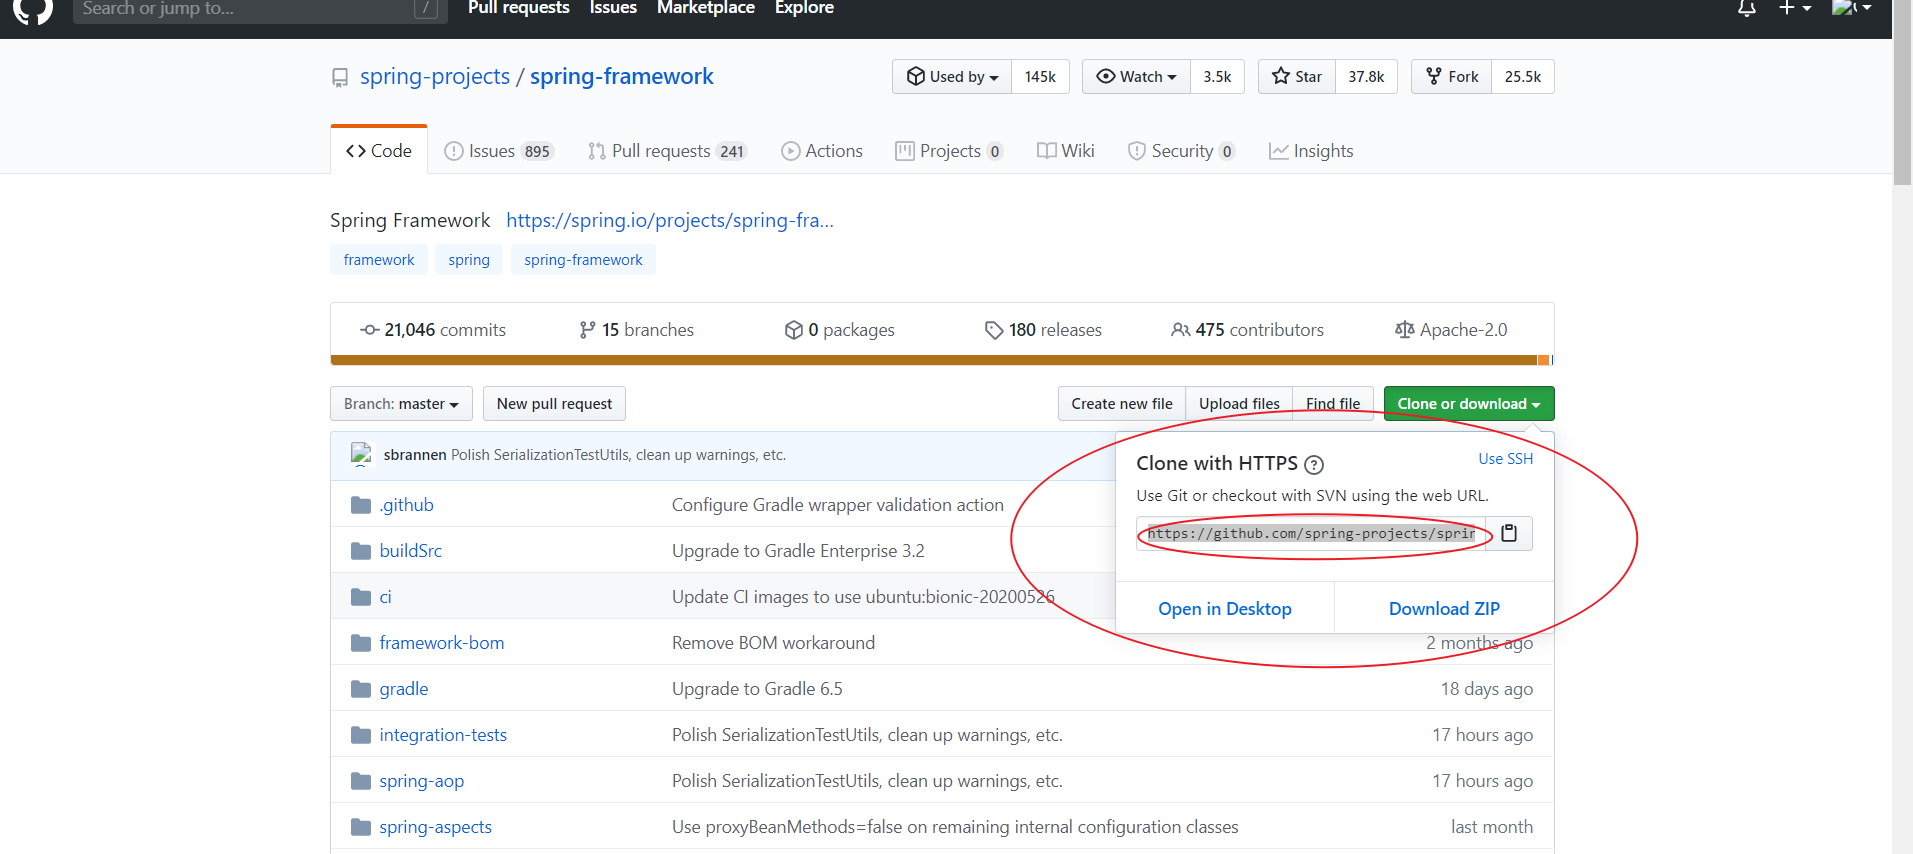This screenshot has width=1913, height=854.
Task: Open the spring-projects organization link
Action: pyautogui.click(x=435, y=76)
